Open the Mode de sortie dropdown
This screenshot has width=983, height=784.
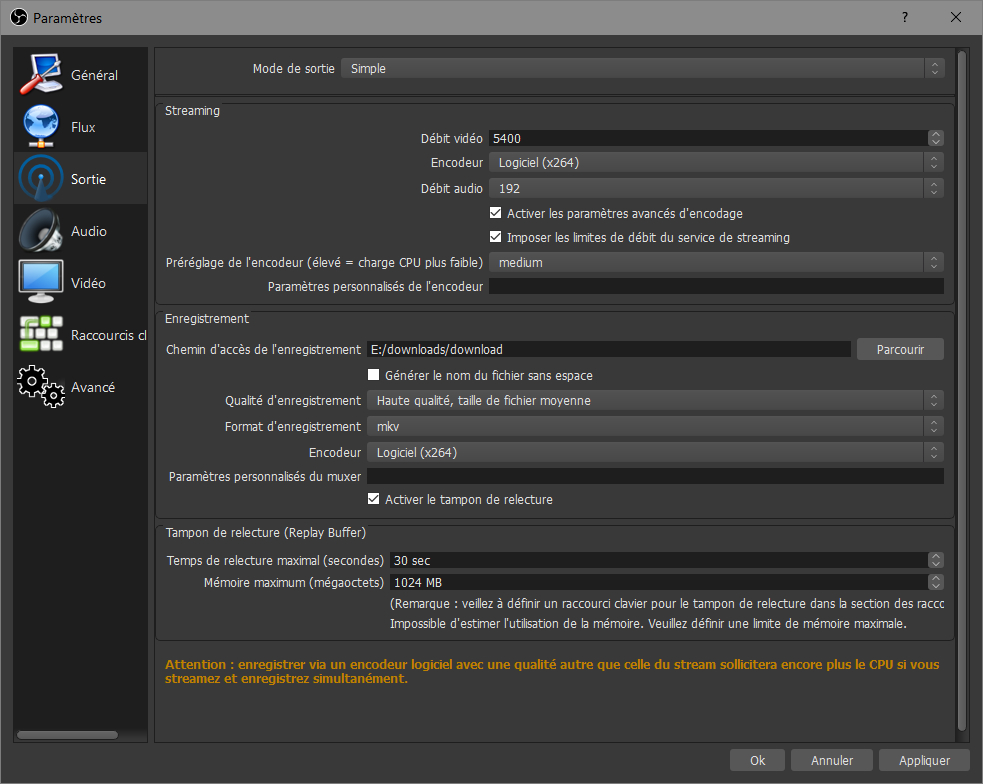click(643, 68)
